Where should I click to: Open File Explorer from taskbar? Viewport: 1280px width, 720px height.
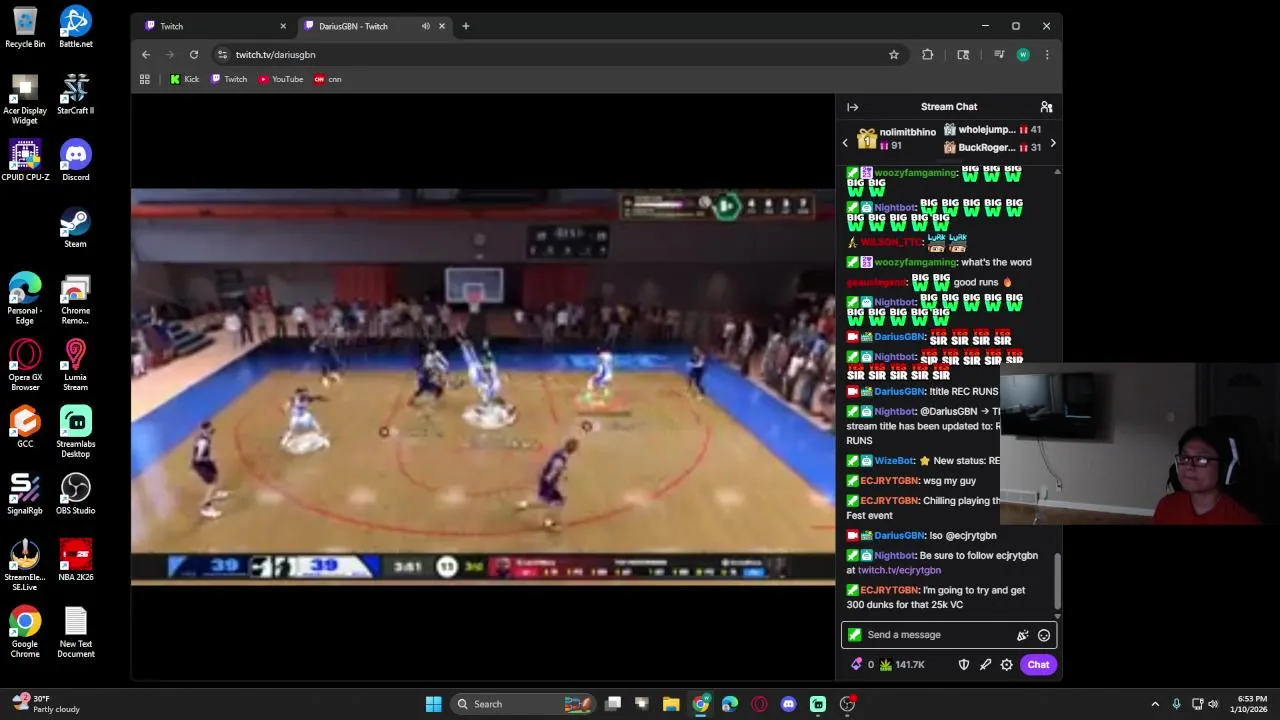pos(671,704)
